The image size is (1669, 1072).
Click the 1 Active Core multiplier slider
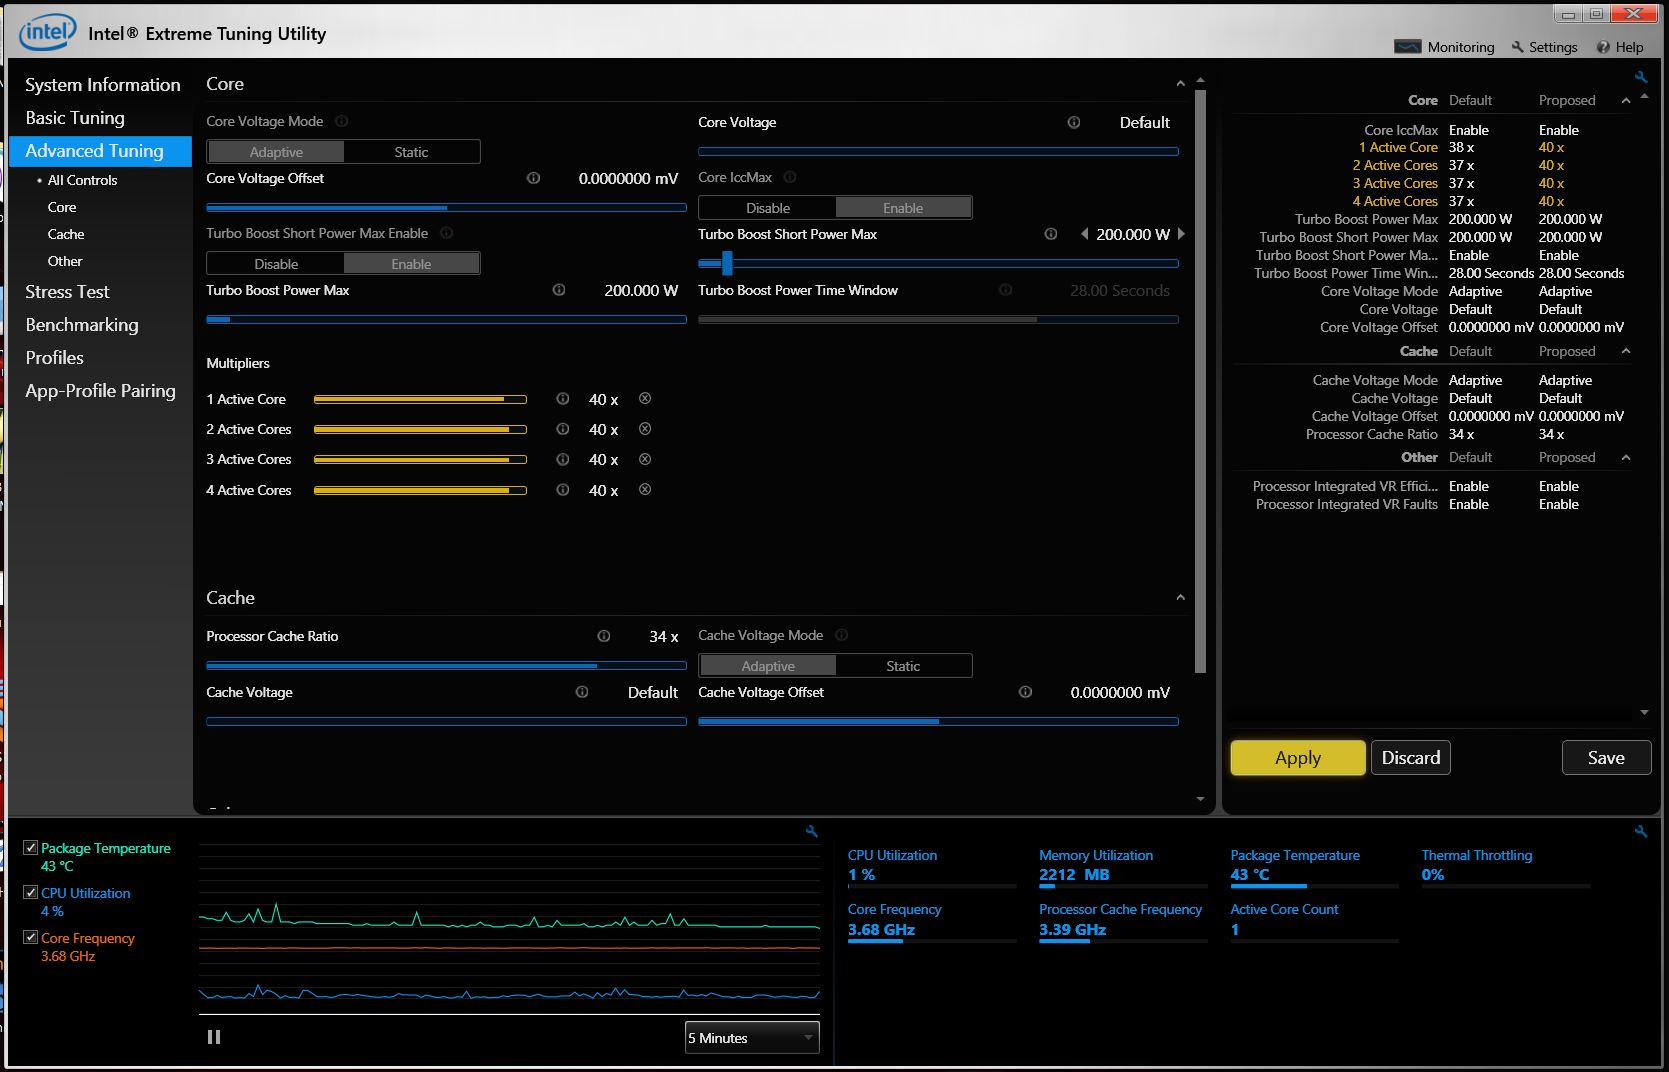pos(420,399)
